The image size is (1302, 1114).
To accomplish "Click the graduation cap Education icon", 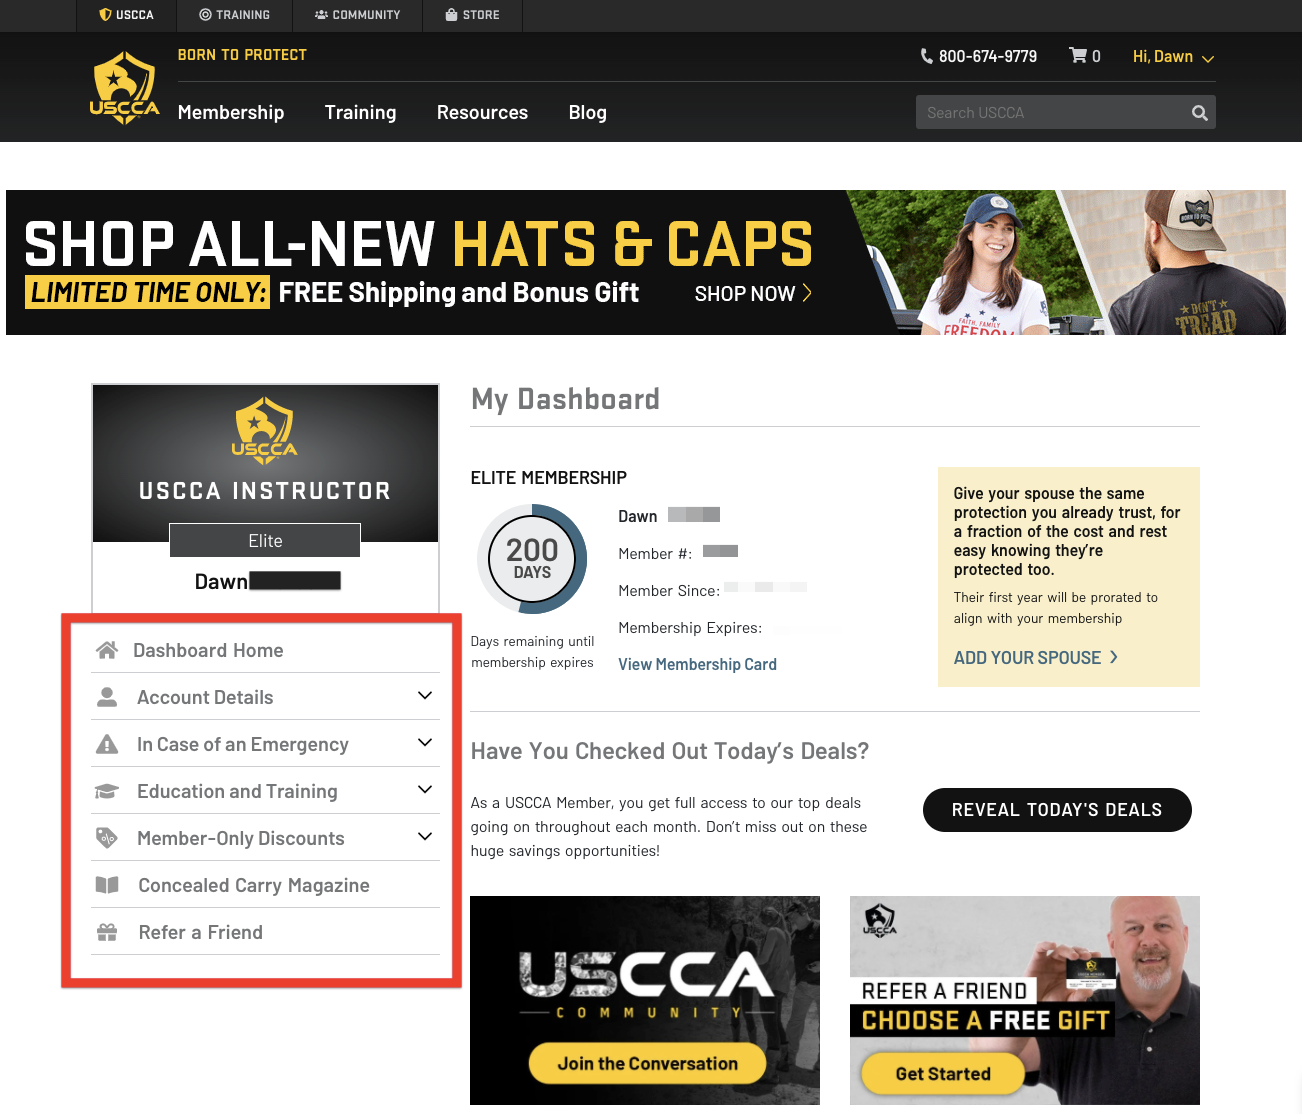I will pos(107,791).
